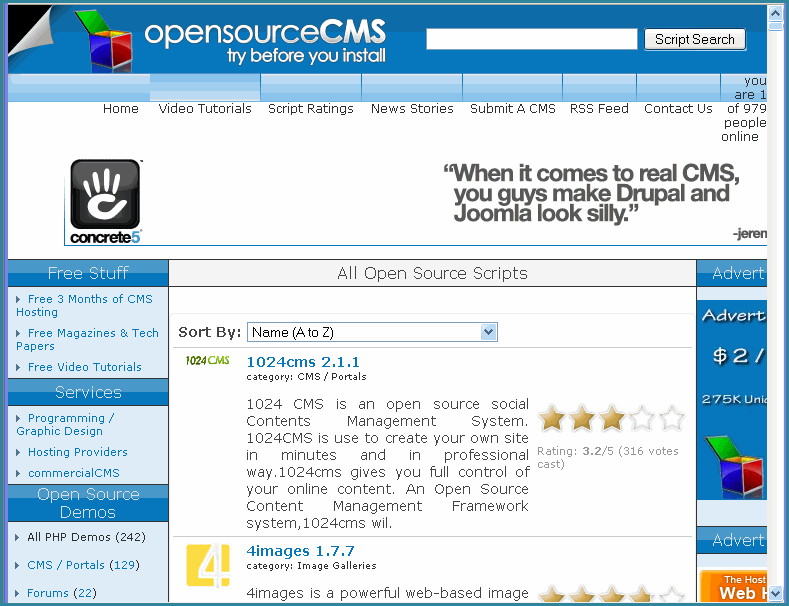Rate 1024cms with the second star
This screenshot has height=606, width=789.
tap(582, 418)
